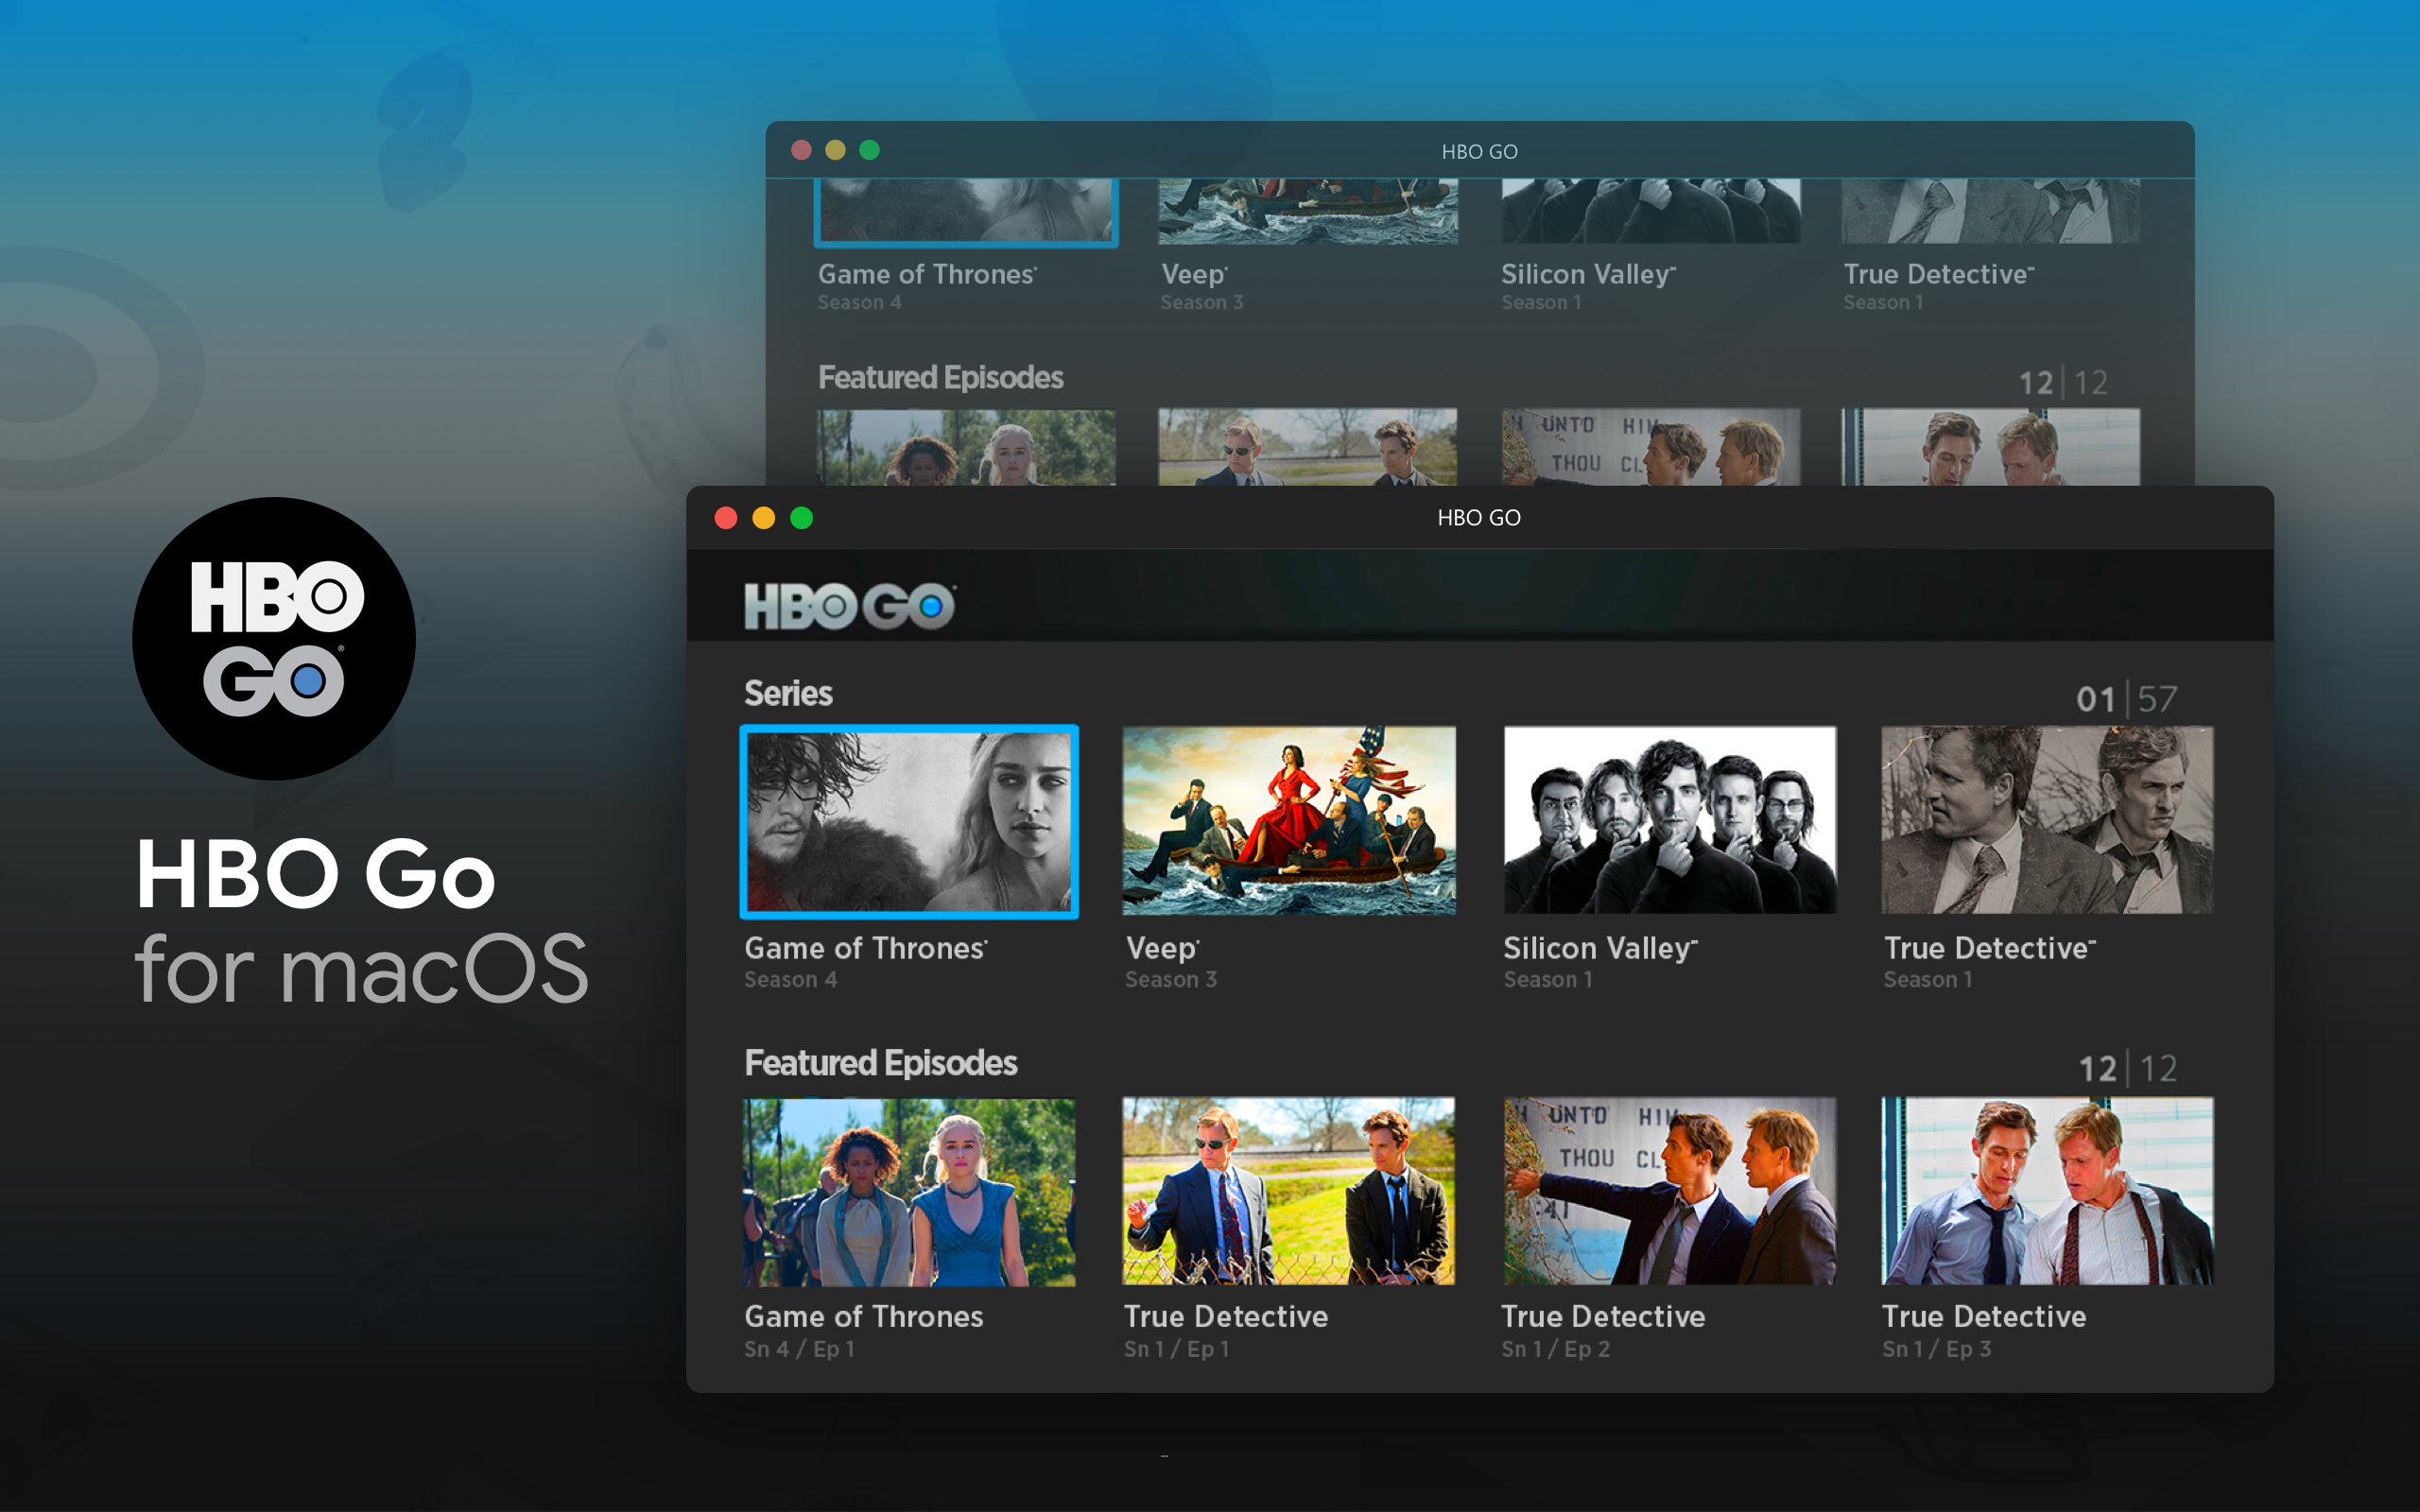
Task: Click 'Sn 1 / Ep 1' episode label
Action: (x=1176, y=1349)
